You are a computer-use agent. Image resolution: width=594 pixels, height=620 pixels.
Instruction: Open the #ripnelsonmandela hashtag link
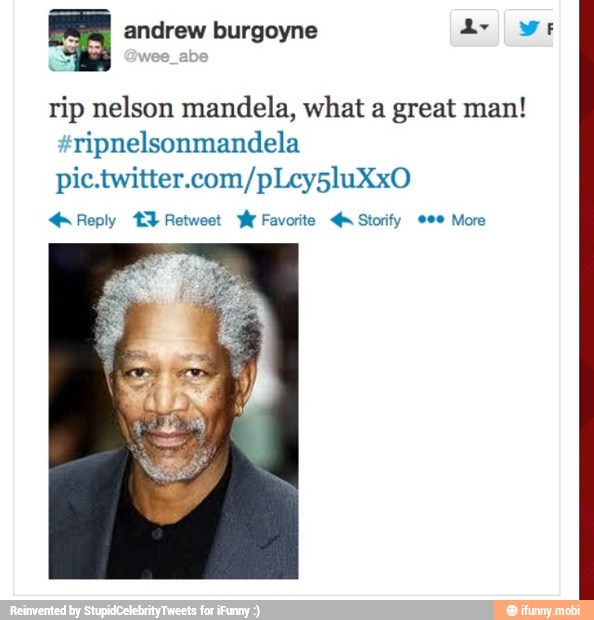178,143
